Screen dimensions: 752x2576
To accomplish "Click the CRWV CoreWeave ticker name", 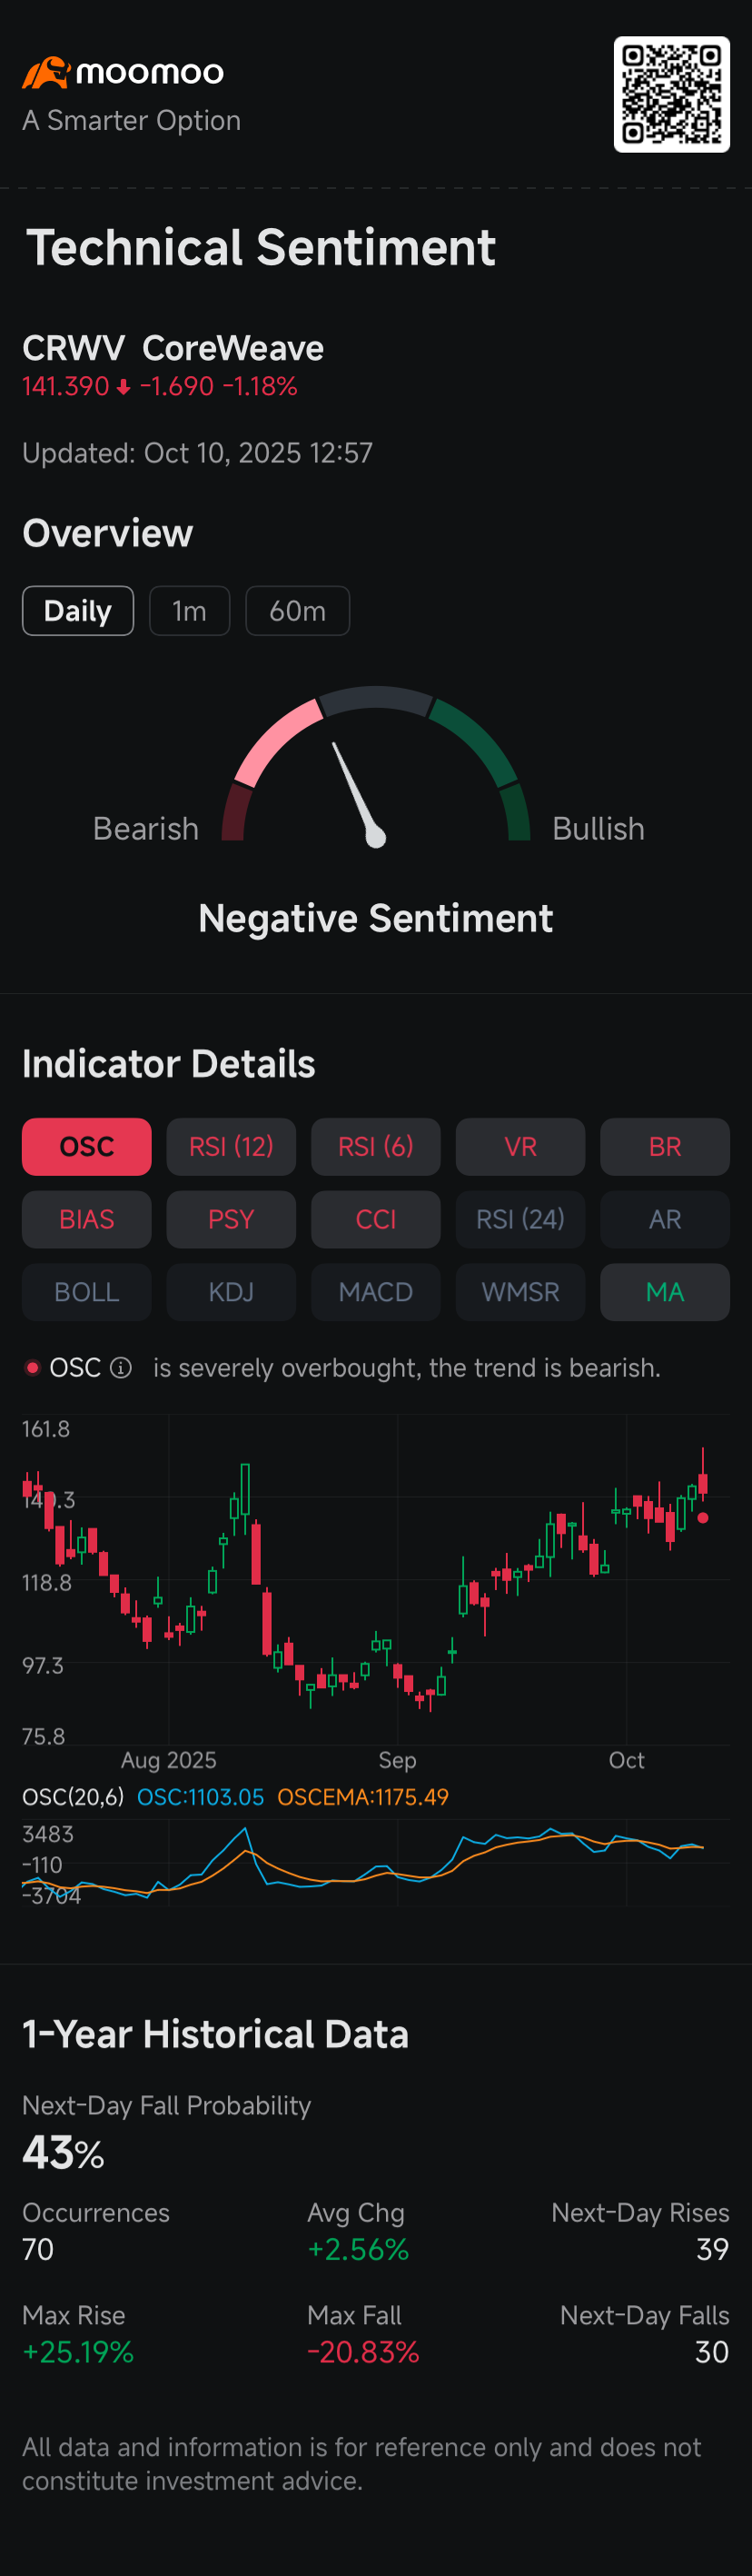I will tap(173, 348).
